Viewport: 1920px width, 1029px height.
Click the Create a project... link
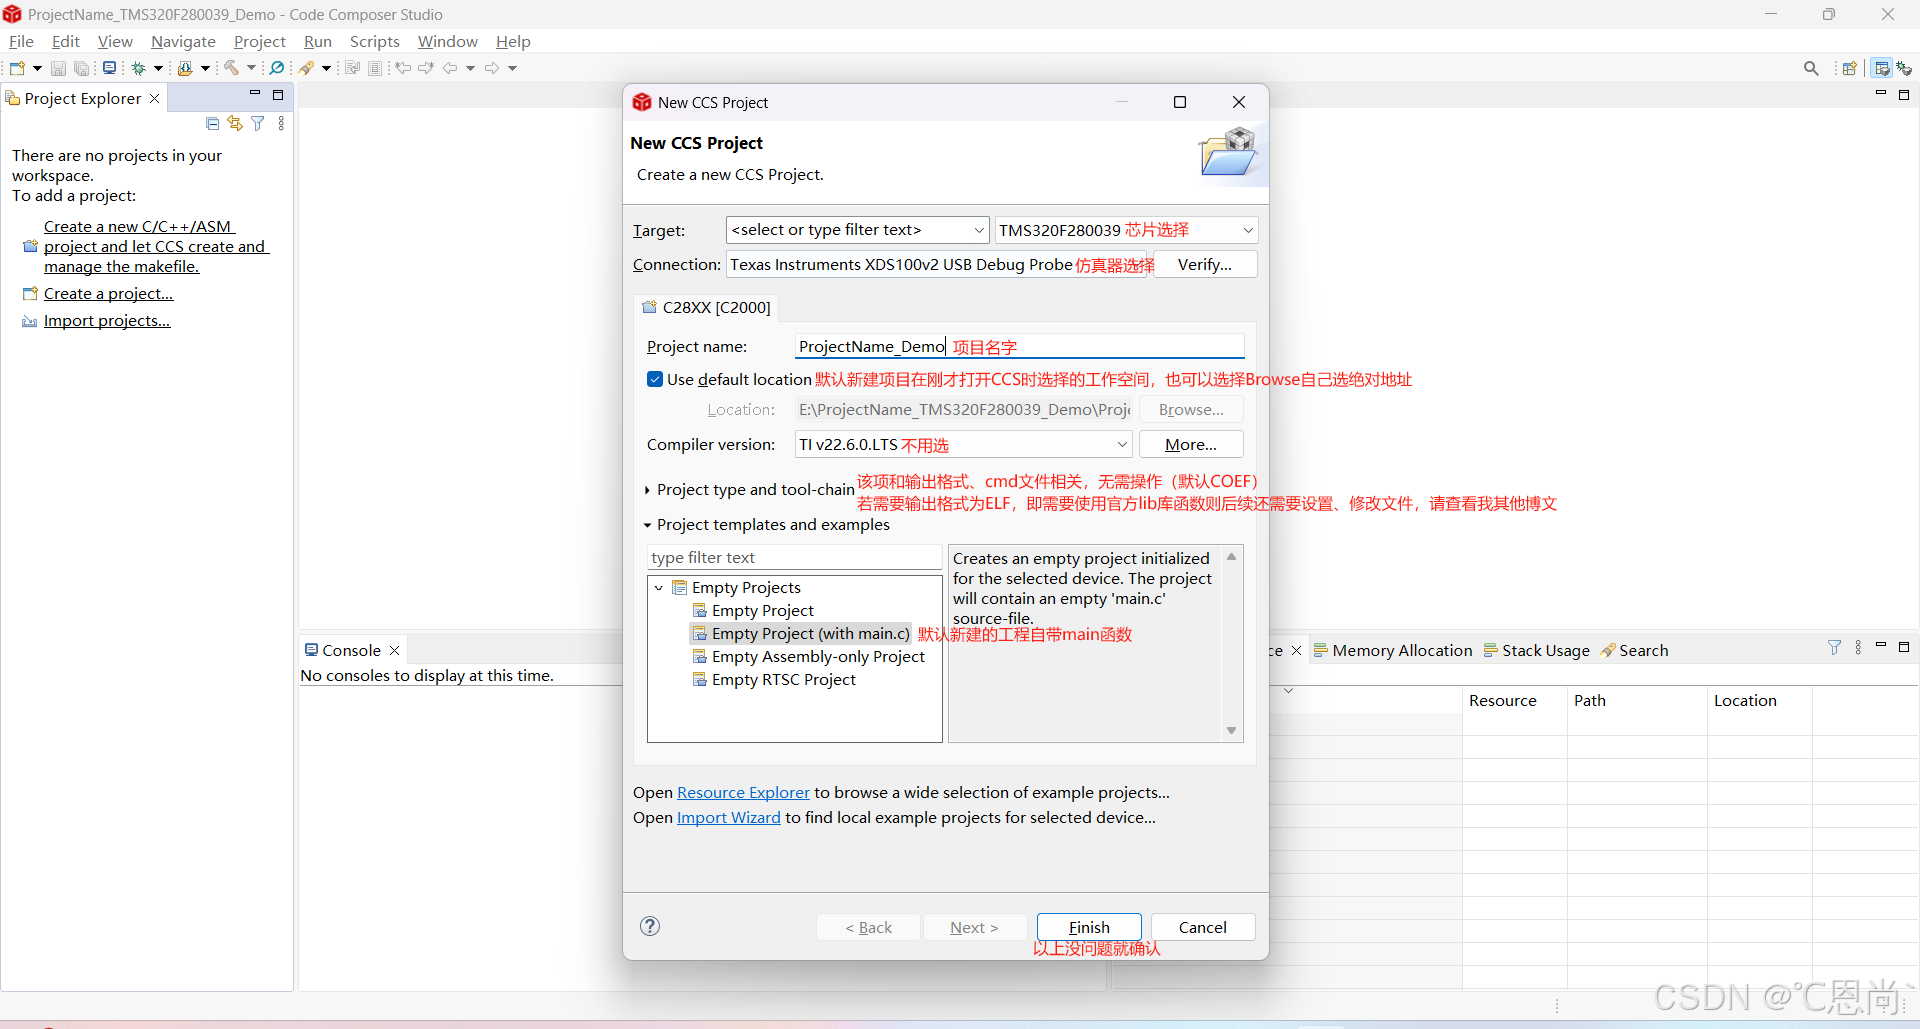(x=108, y=294)
